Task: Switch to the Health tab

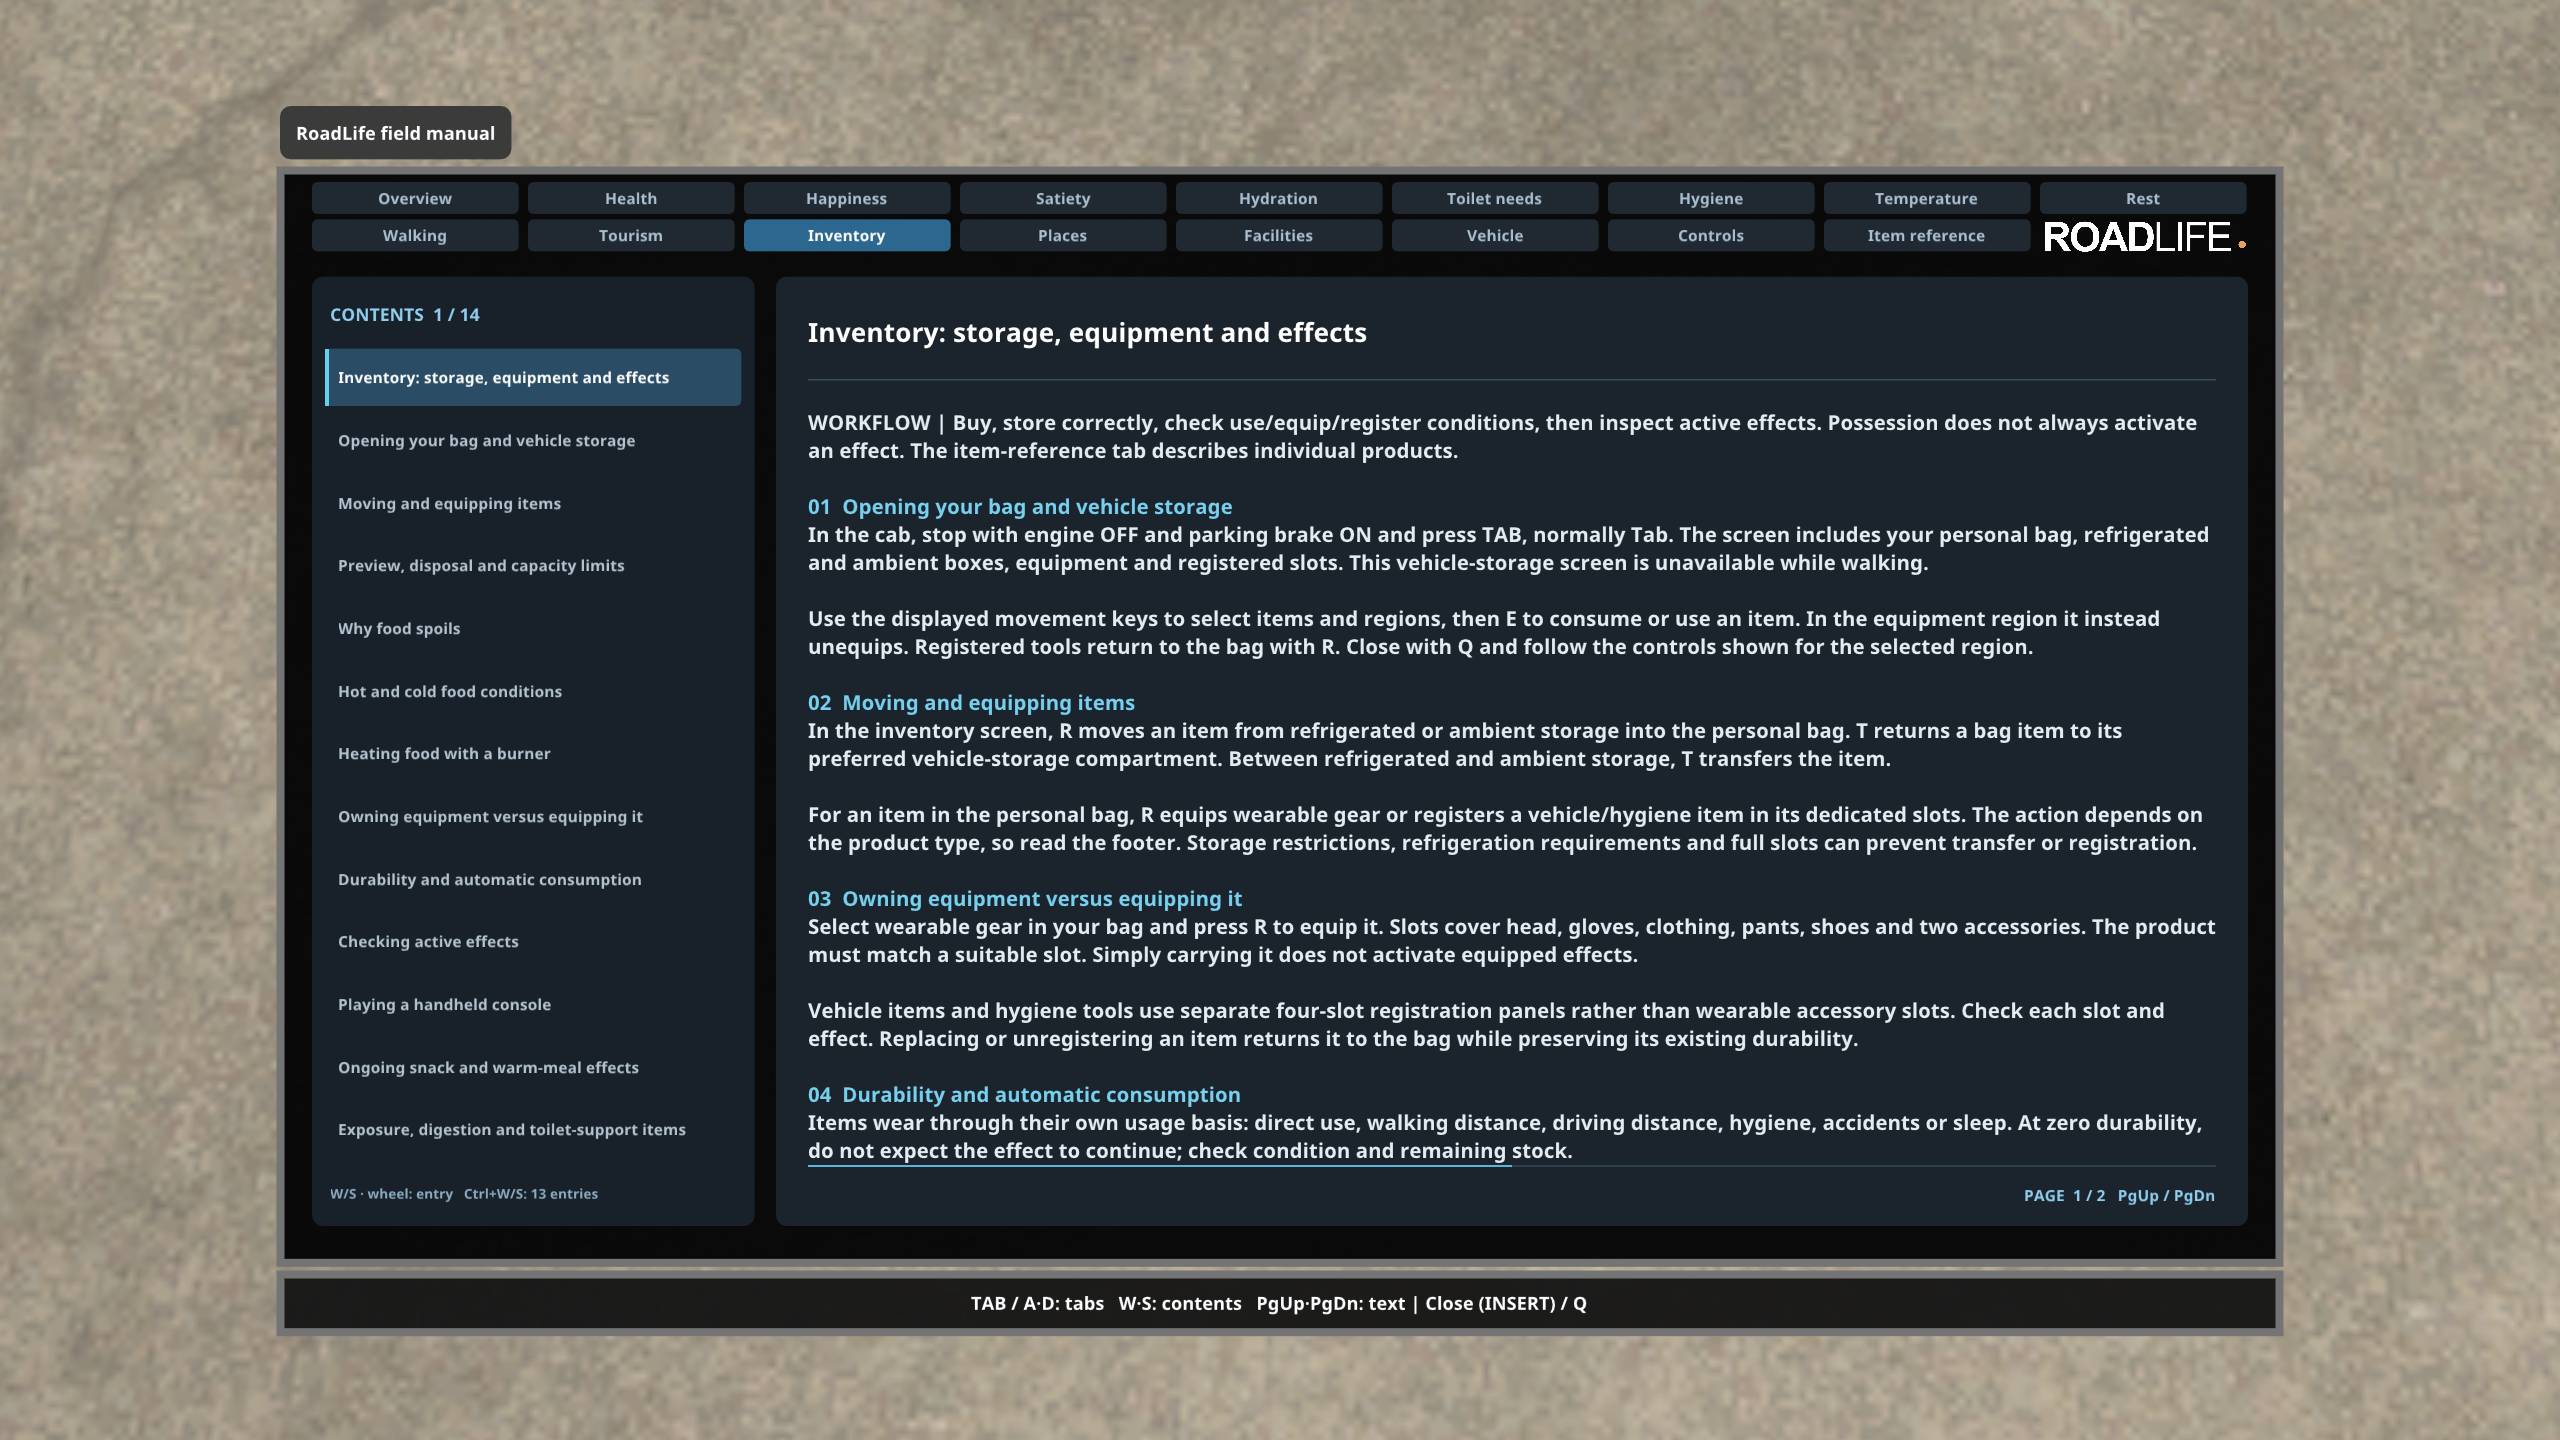Action: tap(631, 198)
